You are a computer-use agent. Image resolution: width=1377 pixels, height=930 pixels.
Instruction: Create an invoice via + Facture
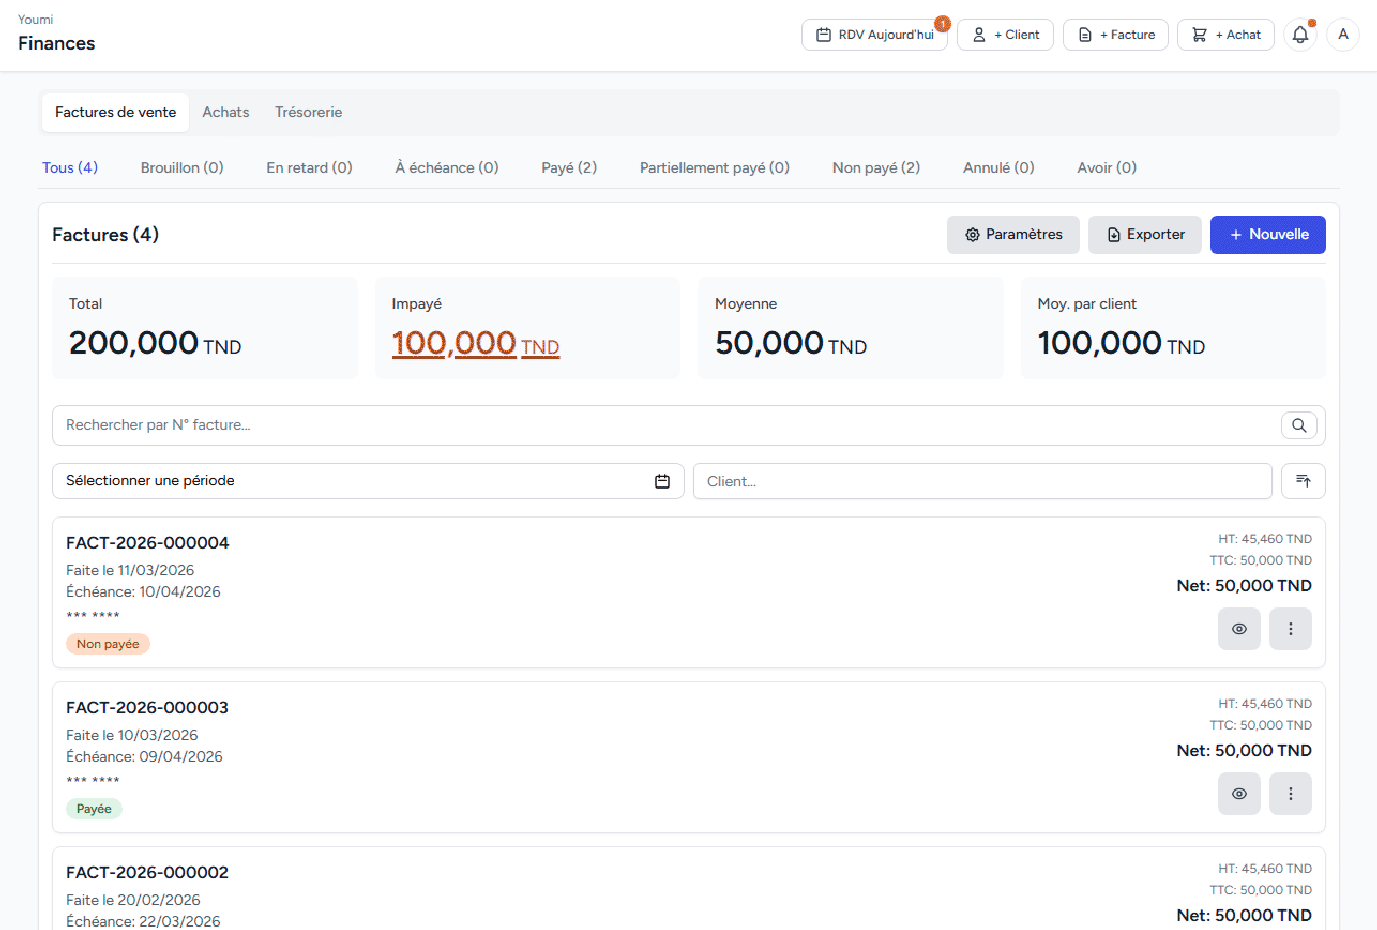[x=1115, y=35]
